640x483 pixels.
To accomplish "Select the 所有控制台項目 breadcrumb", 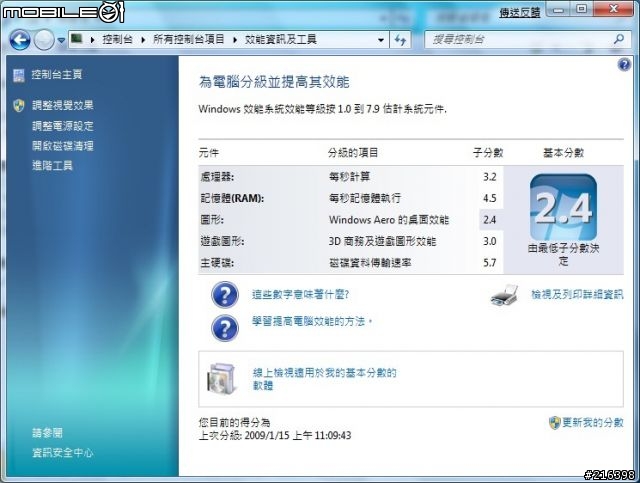I will pyautogui.click(x=189, y=40).
